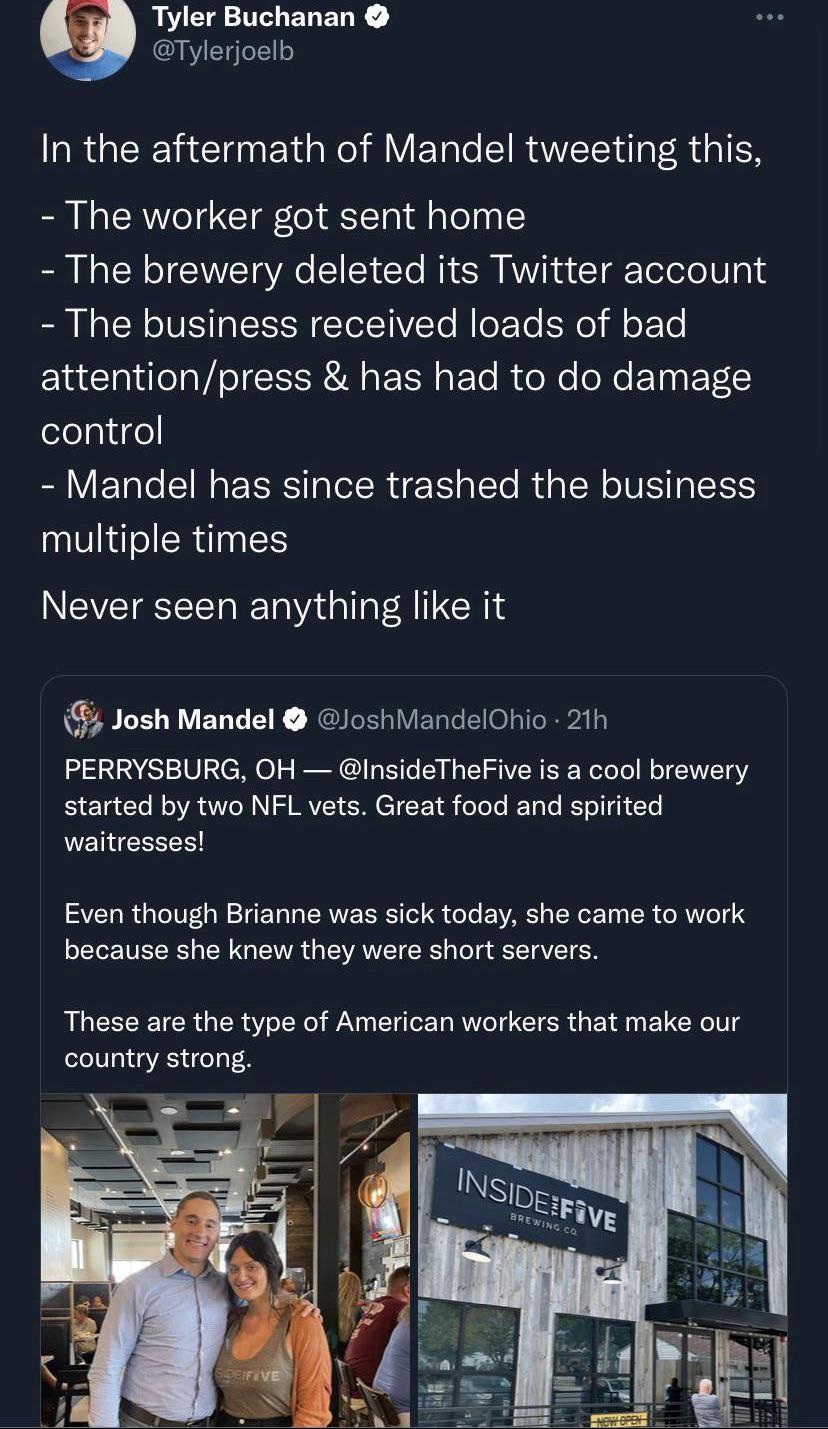The image size is (828, 1429).
Task: Click the @JoshMandelOhio handle
Action: pos(431,719)
